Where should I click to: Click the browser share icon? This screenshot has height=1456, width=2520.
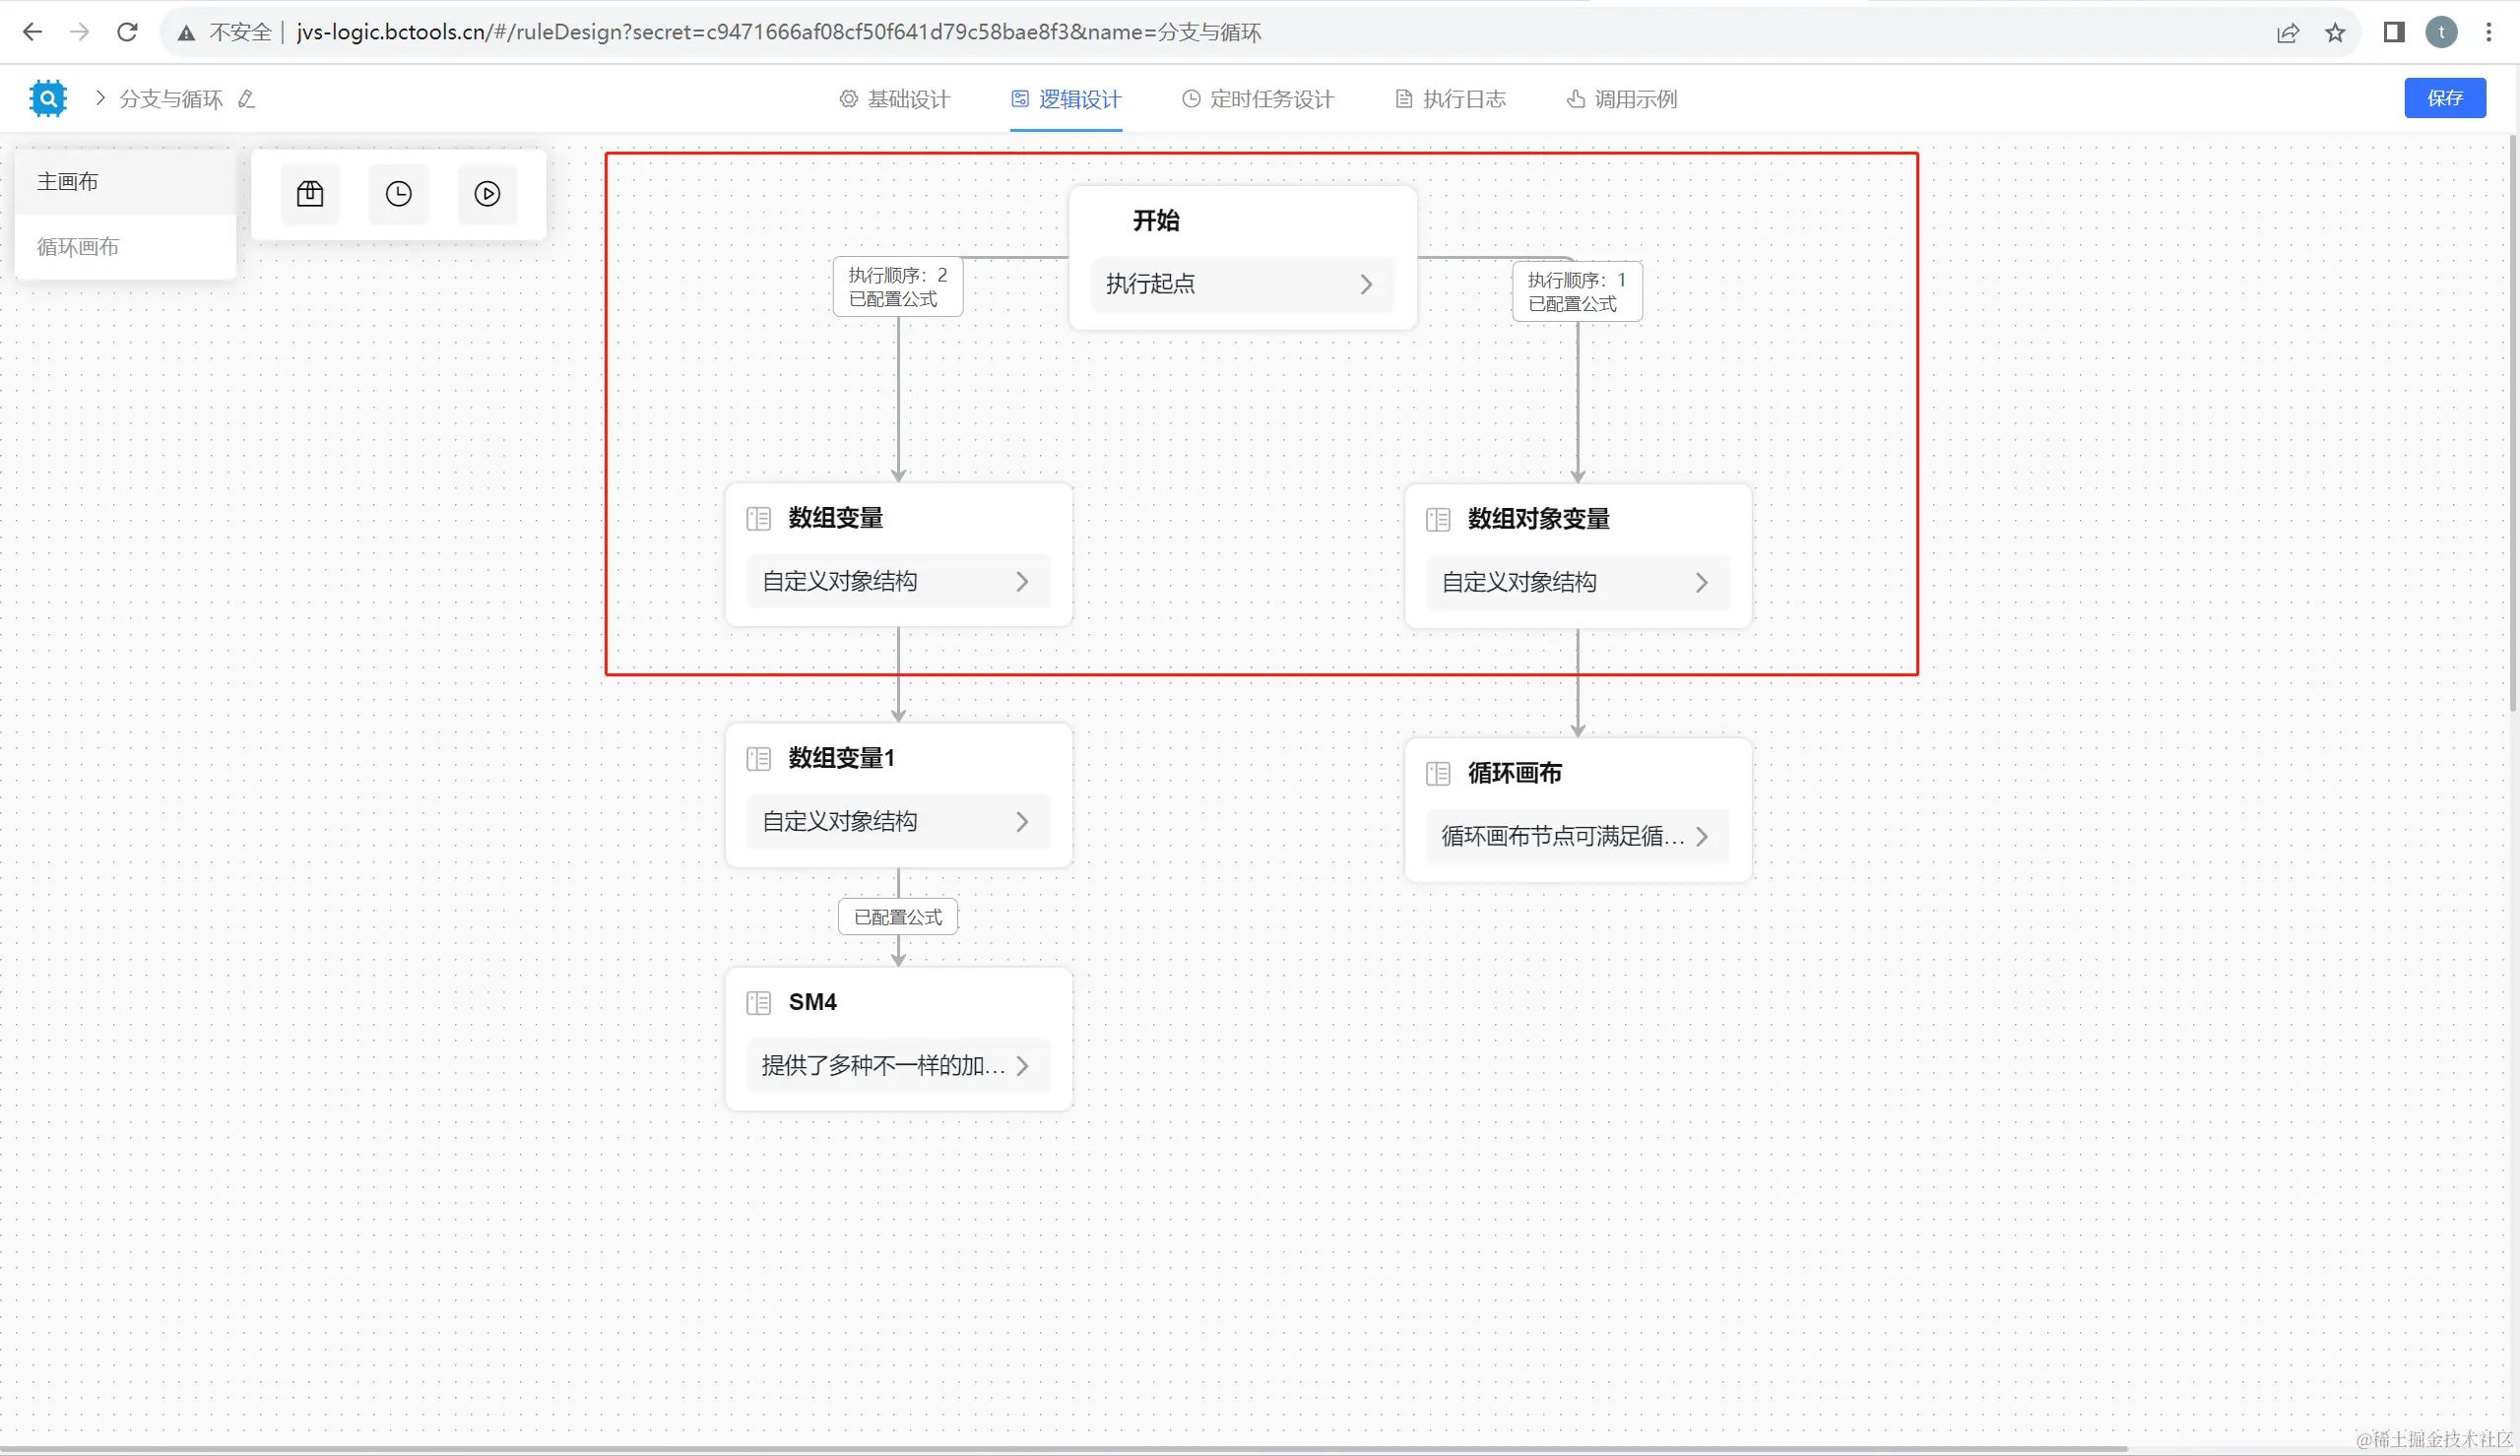point(2287,33)
